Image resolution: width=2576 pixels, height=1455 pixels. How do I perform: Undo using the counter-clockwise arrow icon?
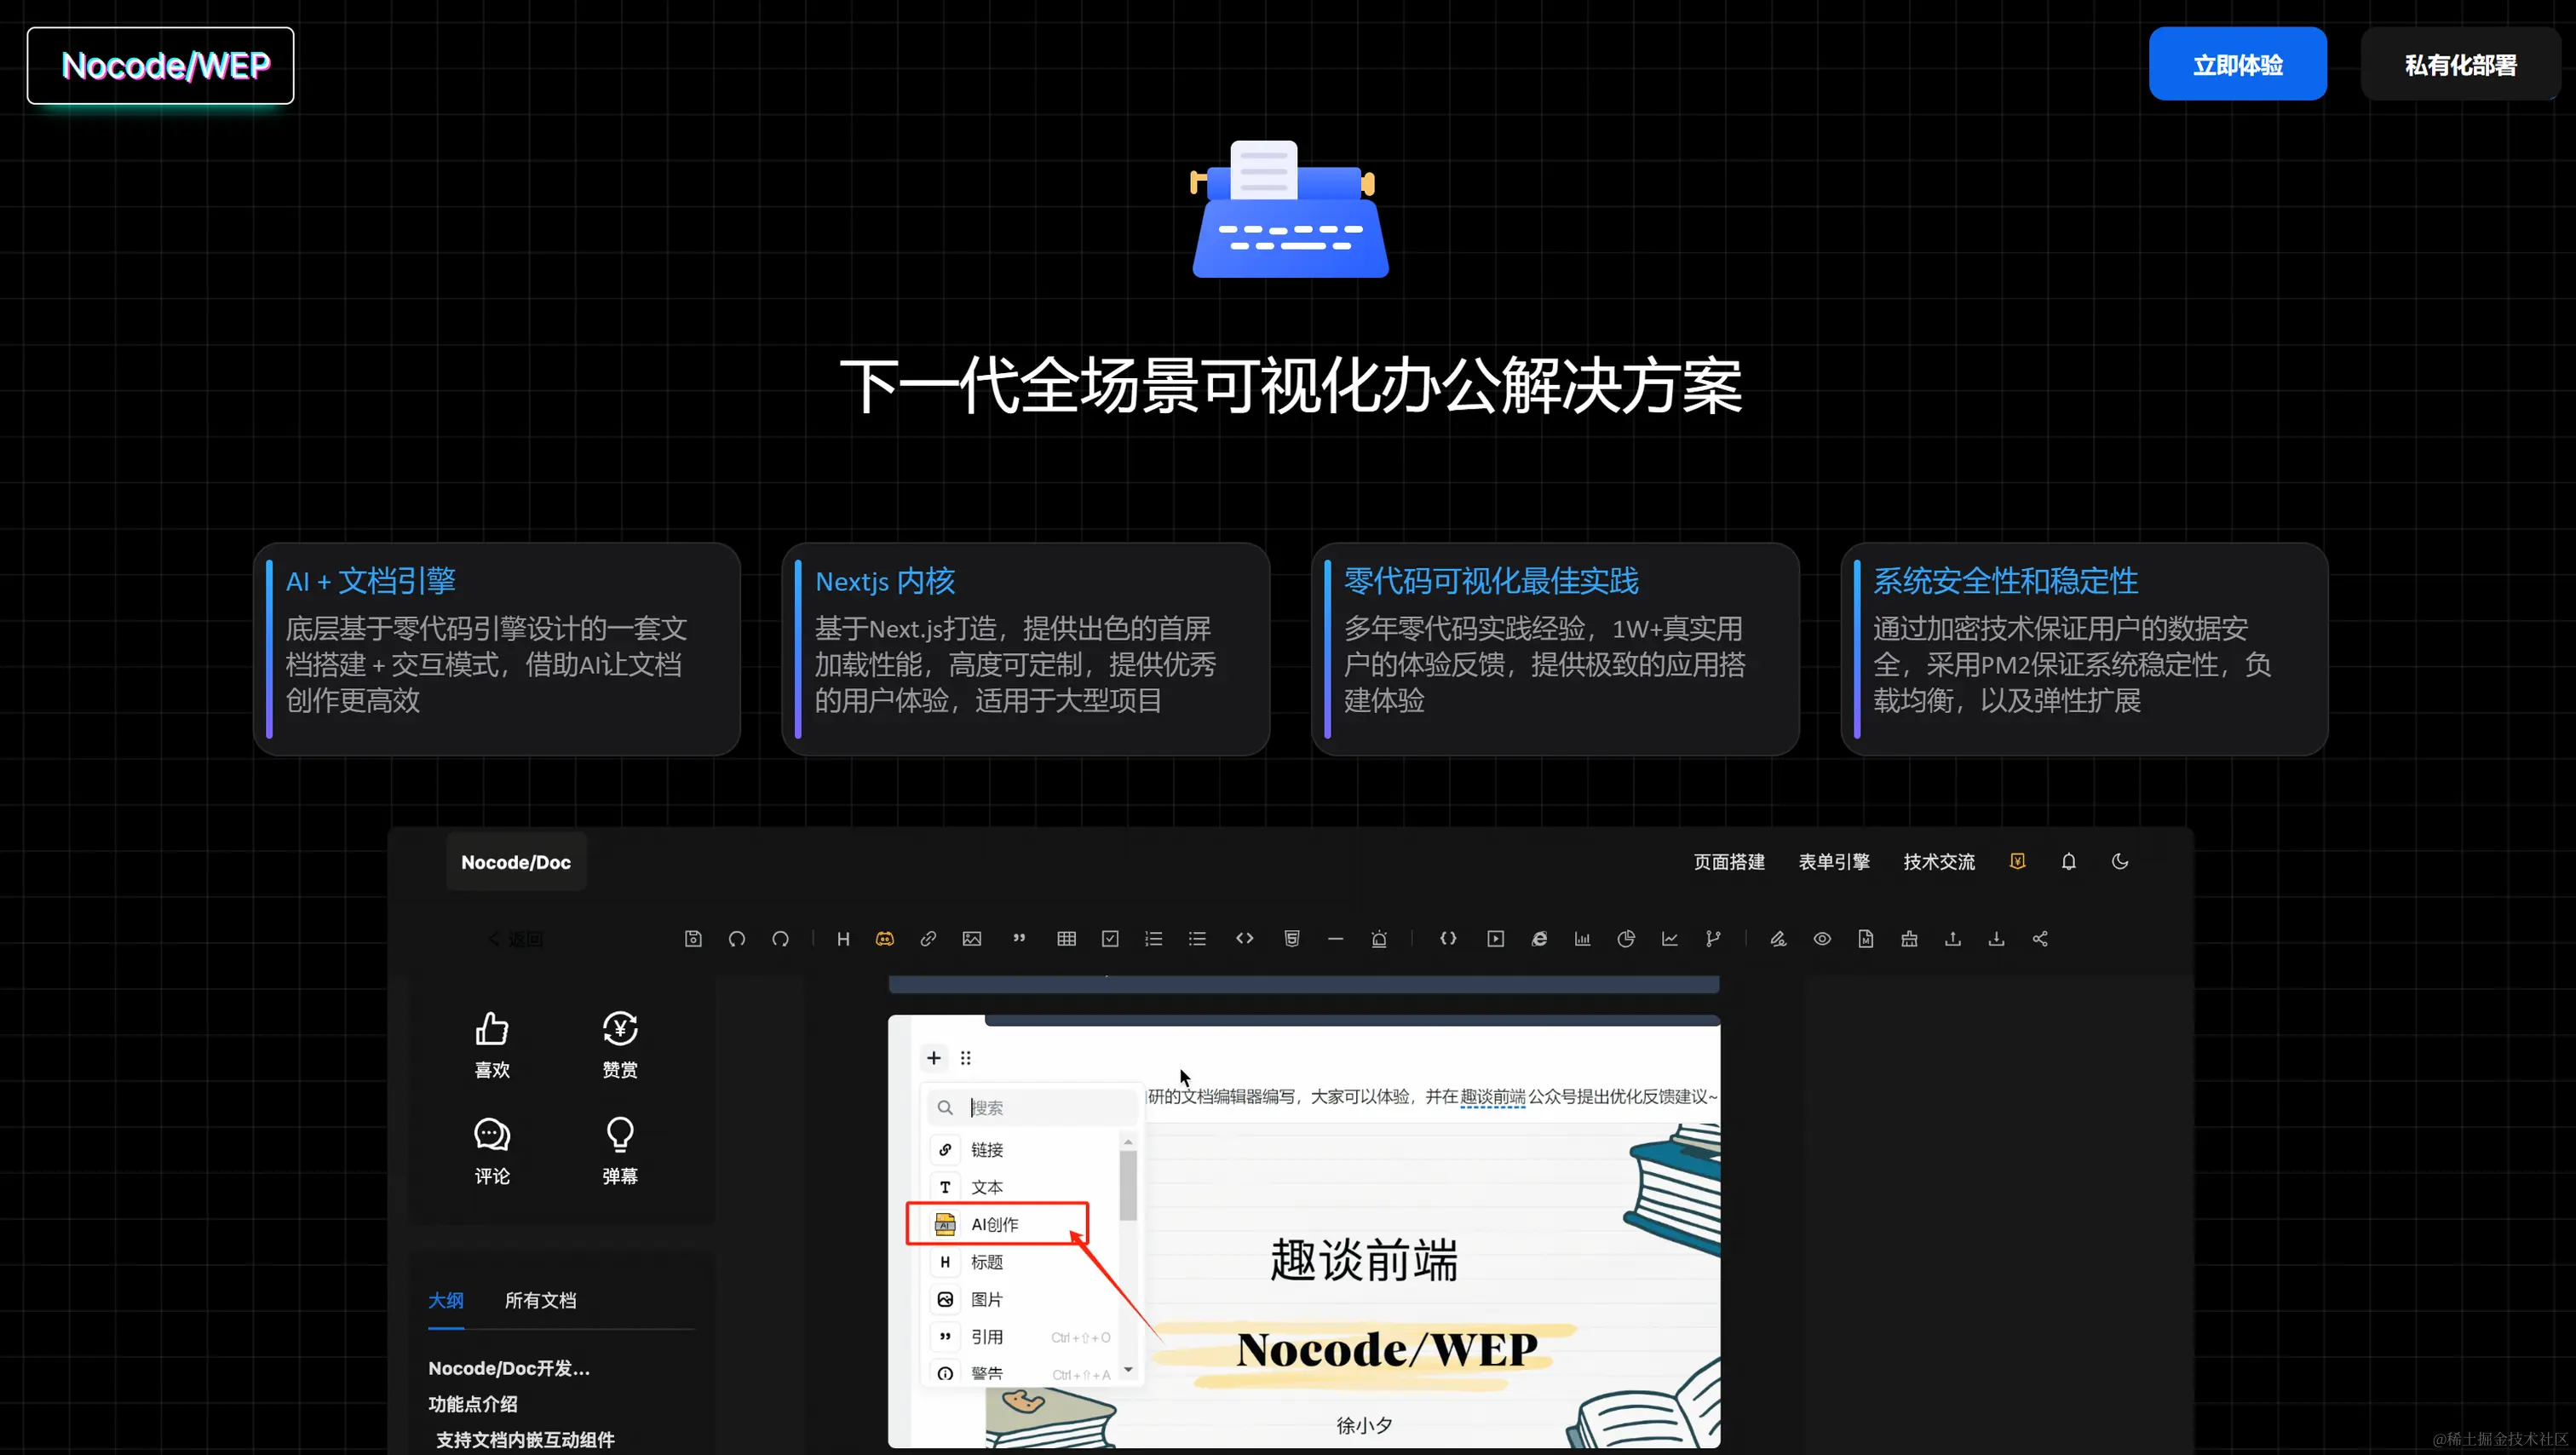[736, 938]
